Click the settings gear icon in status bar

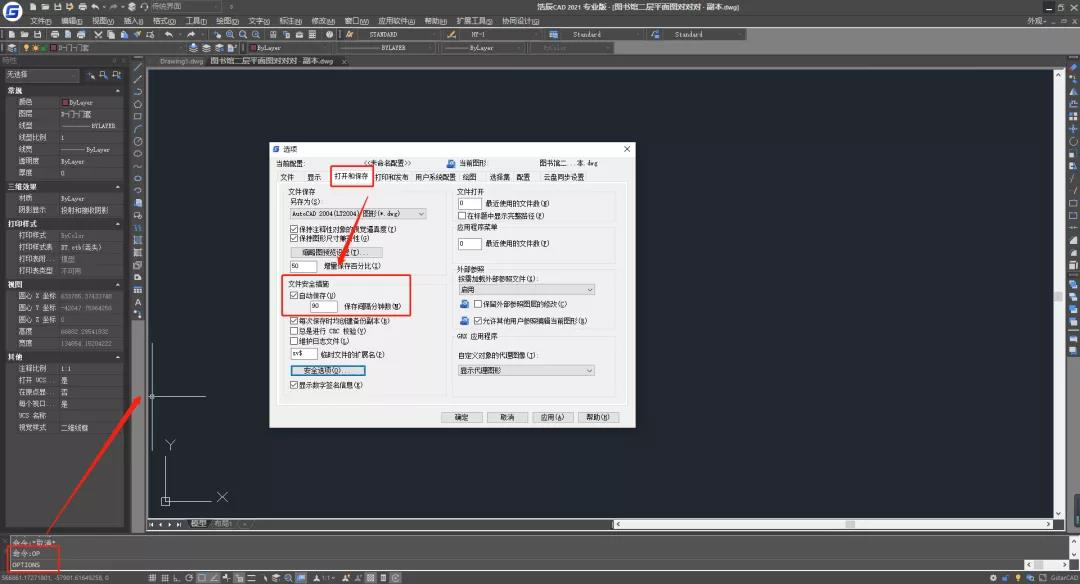click(x=993, y=578)
